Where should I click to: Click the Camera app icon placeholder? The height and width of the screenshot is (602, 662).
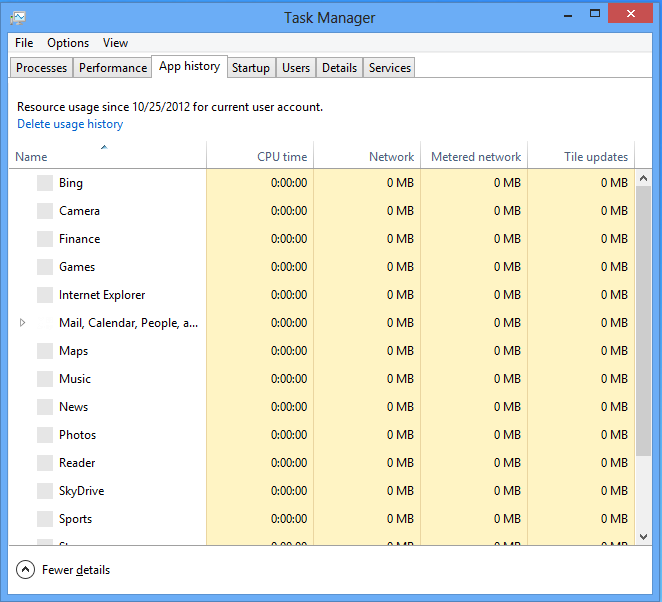pos(45,211)
